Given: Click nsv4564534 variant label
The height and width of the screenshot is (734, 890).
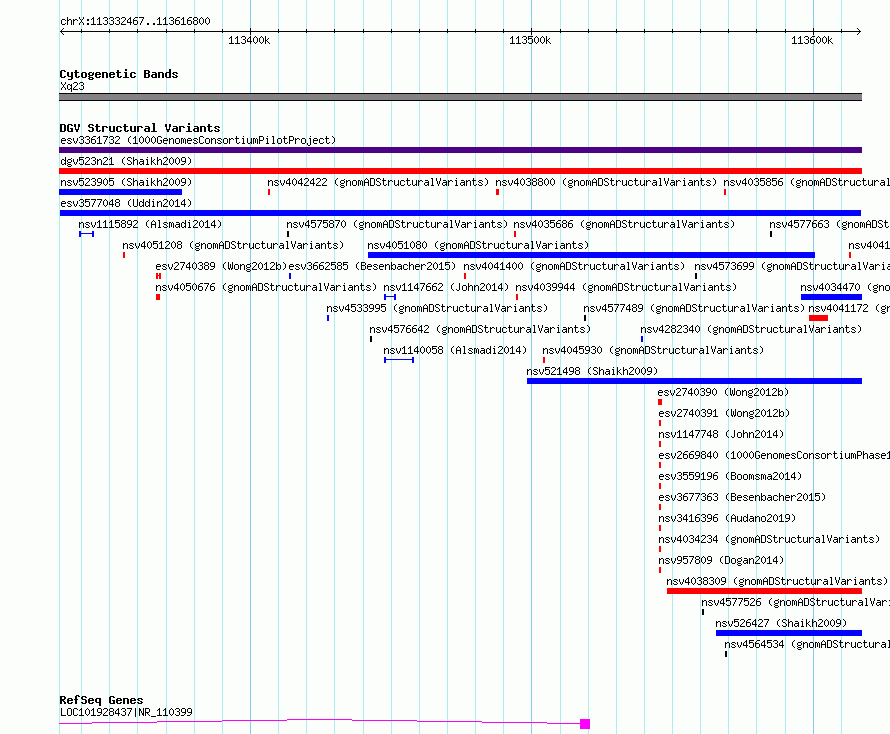Looking at the screenshot, I should (x=807, y=644).
